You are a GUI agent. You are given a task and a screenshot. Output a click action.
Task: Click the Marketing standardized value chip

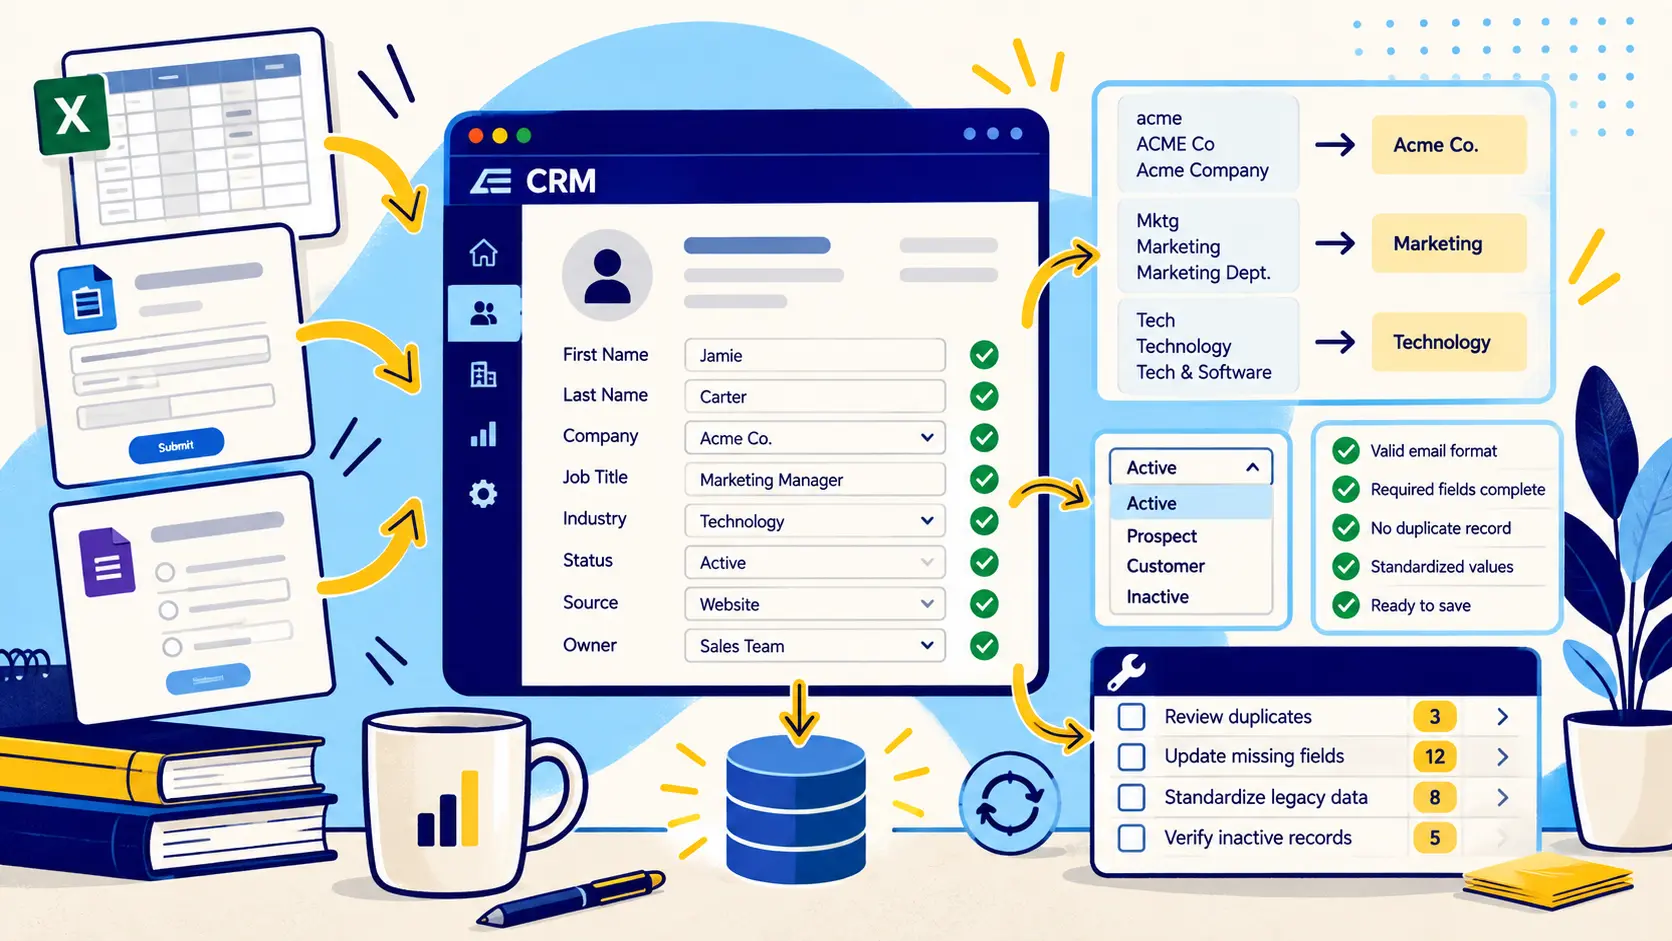1449,243
